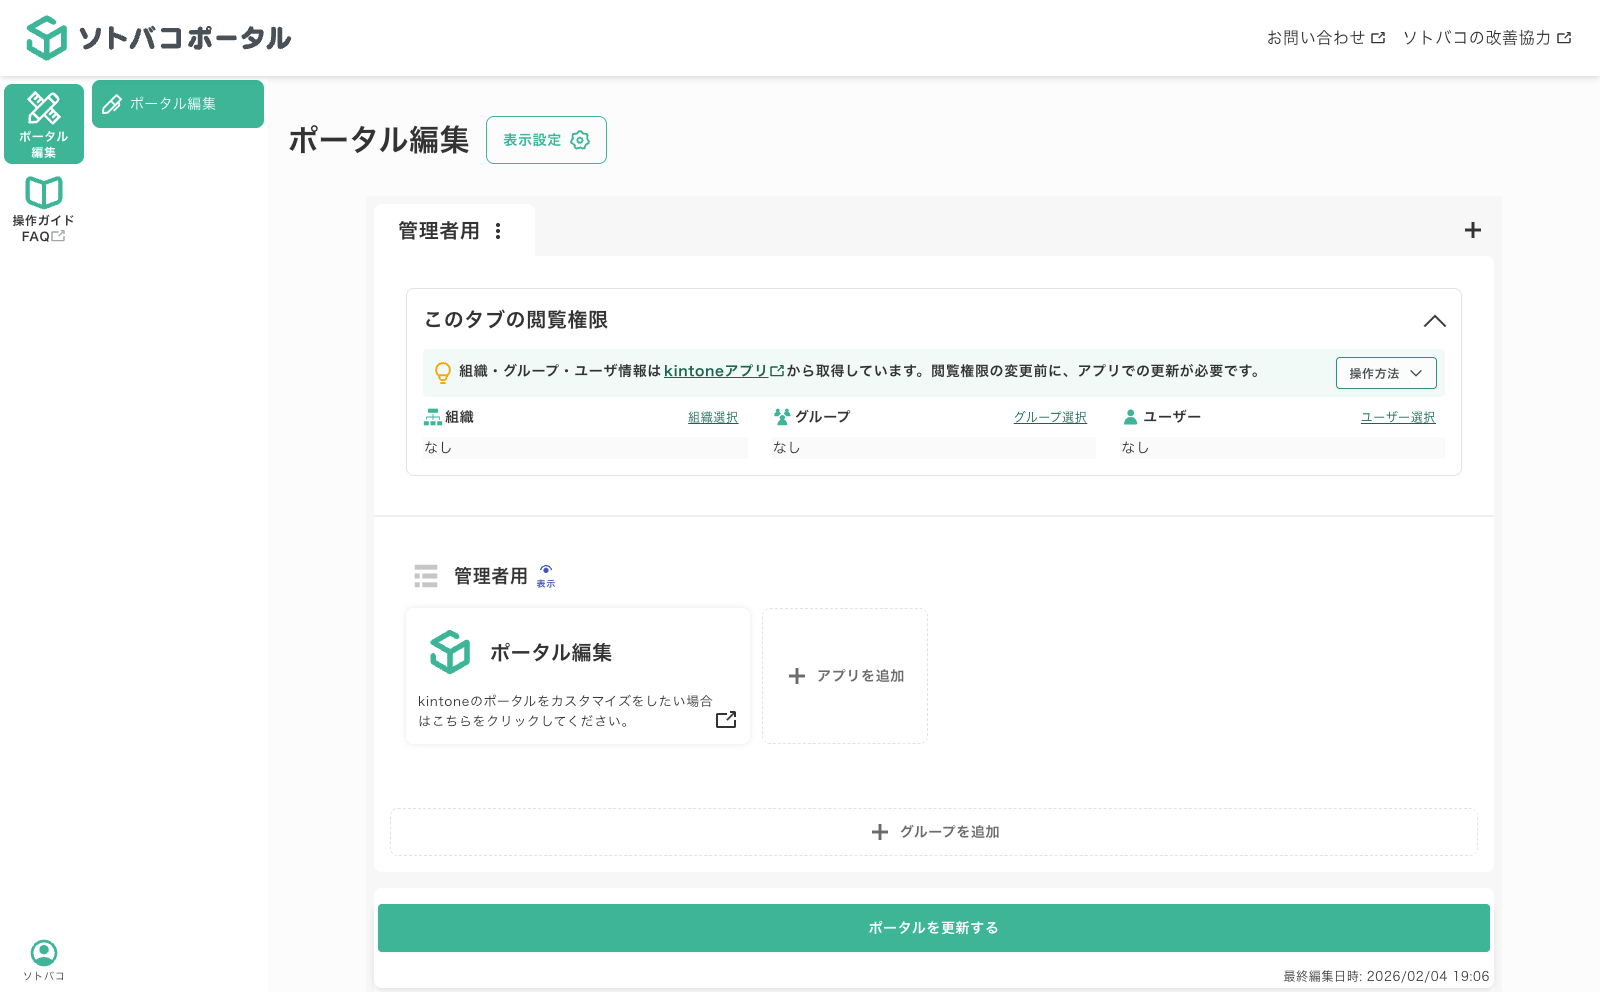
Task: Click the gear icon inside 表示設定 button
Action: point(579,140)
